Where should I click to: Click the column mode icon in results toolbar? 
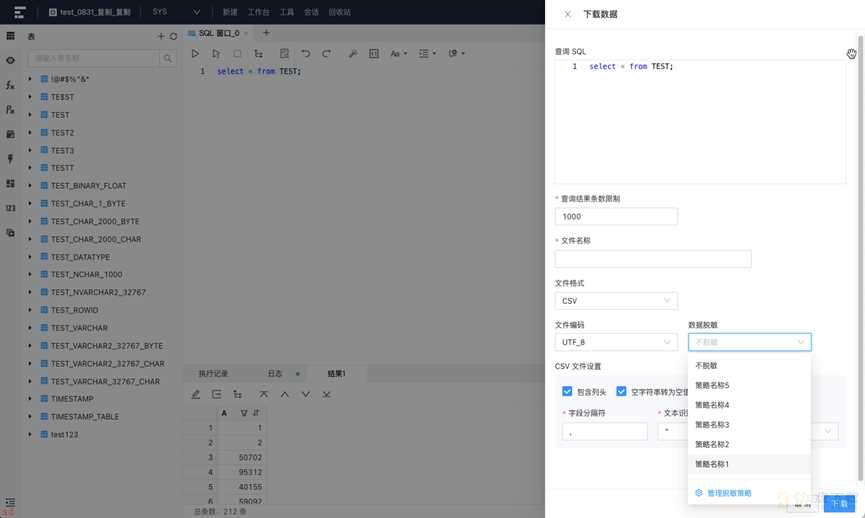216,394
